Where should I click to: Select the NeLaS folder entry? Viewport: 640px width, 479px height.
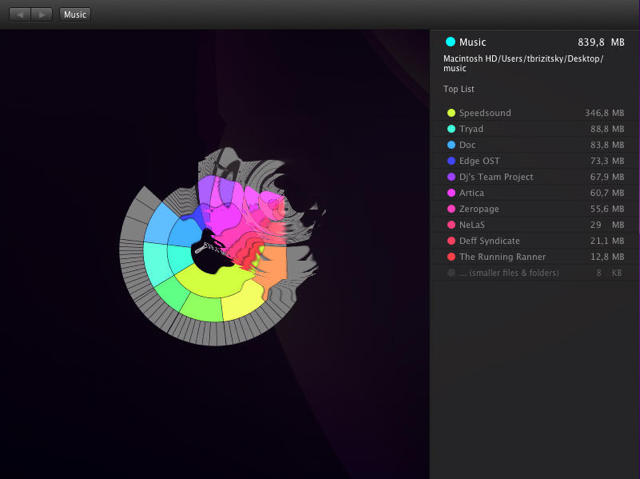point(472,225)
